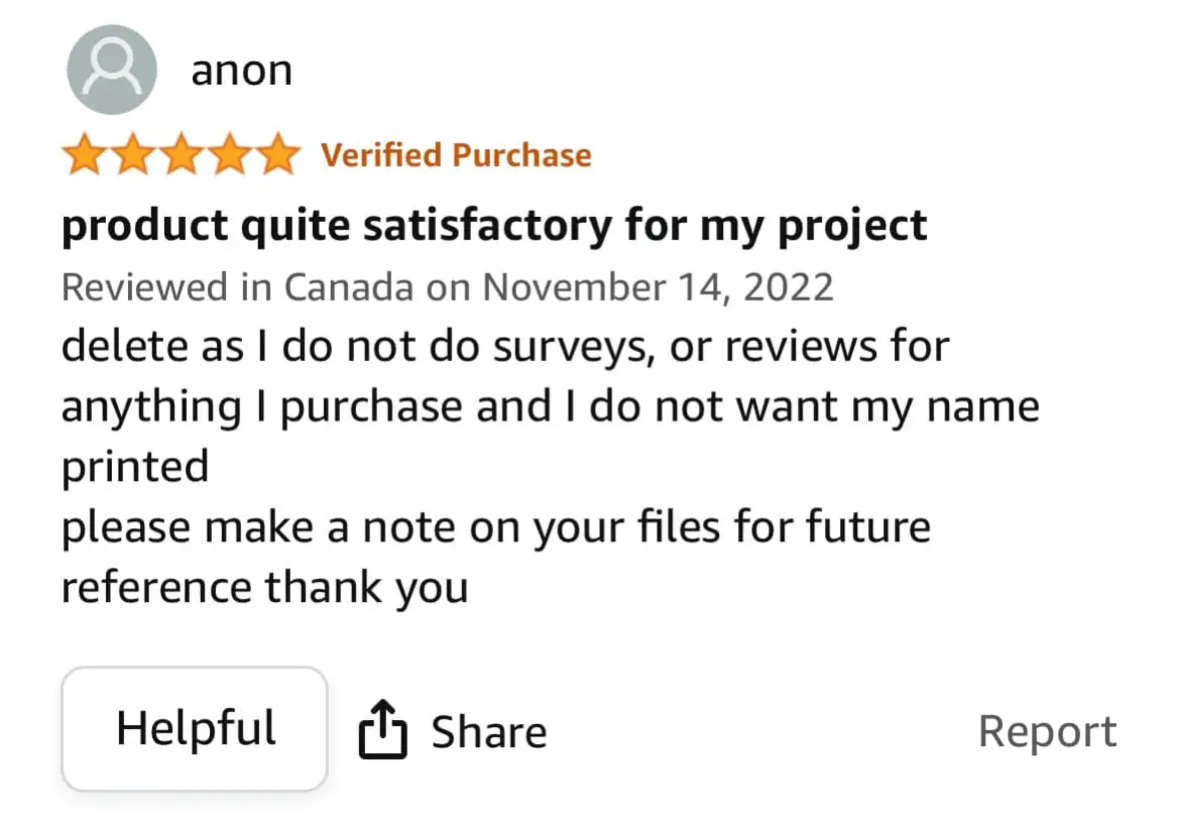The width and height of the screenshot is (1179, 816).
Task: Click the fifth orange rating star
Action: (x=278, y=154)
